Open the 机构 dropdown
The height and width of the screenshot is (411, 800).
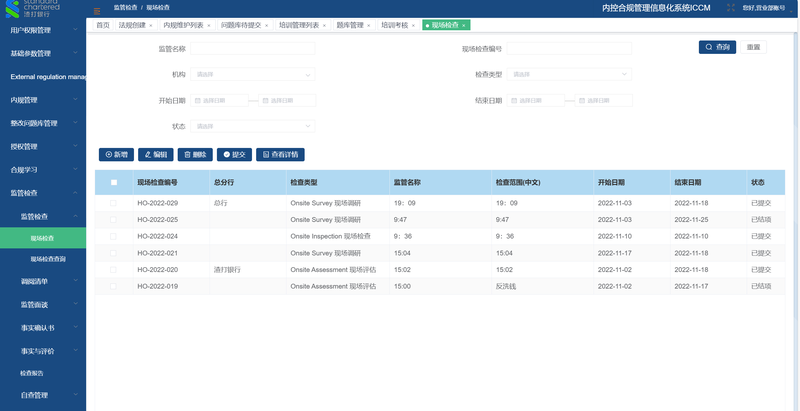click(x=253, y=74)
